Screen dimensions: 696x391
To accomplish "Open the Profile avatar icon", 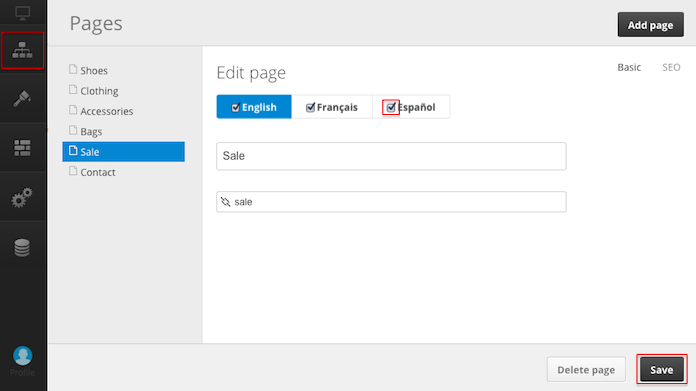I will 23,355.
